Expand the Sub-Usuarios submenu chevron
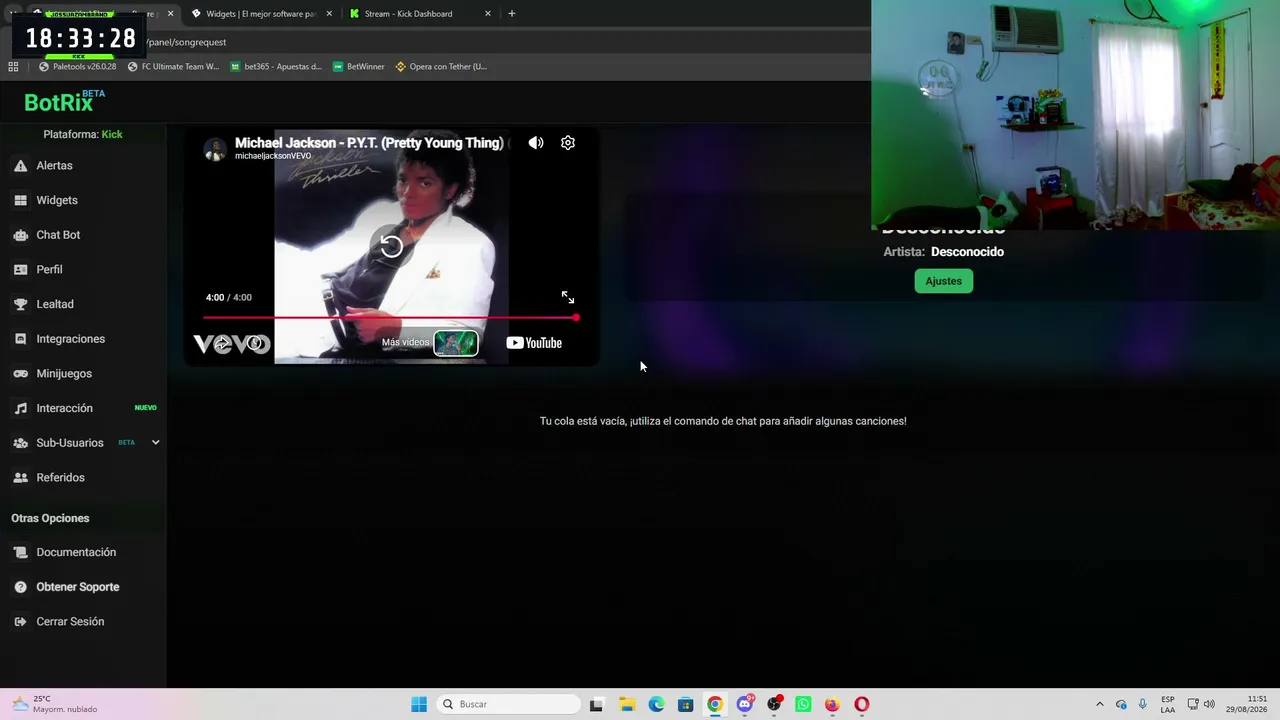Viewport: 1280px width, 720px height. (155, 443)
